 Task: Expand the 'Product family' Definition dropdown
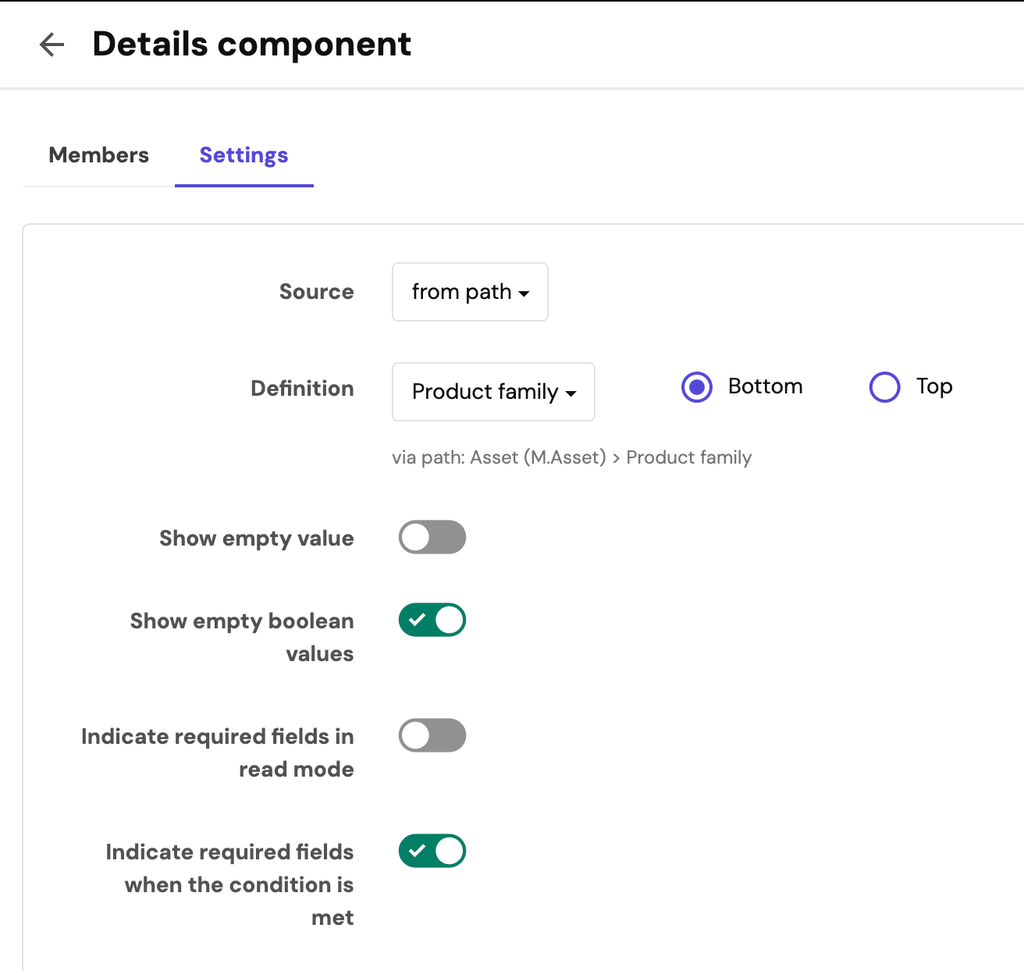coord(494,392)
